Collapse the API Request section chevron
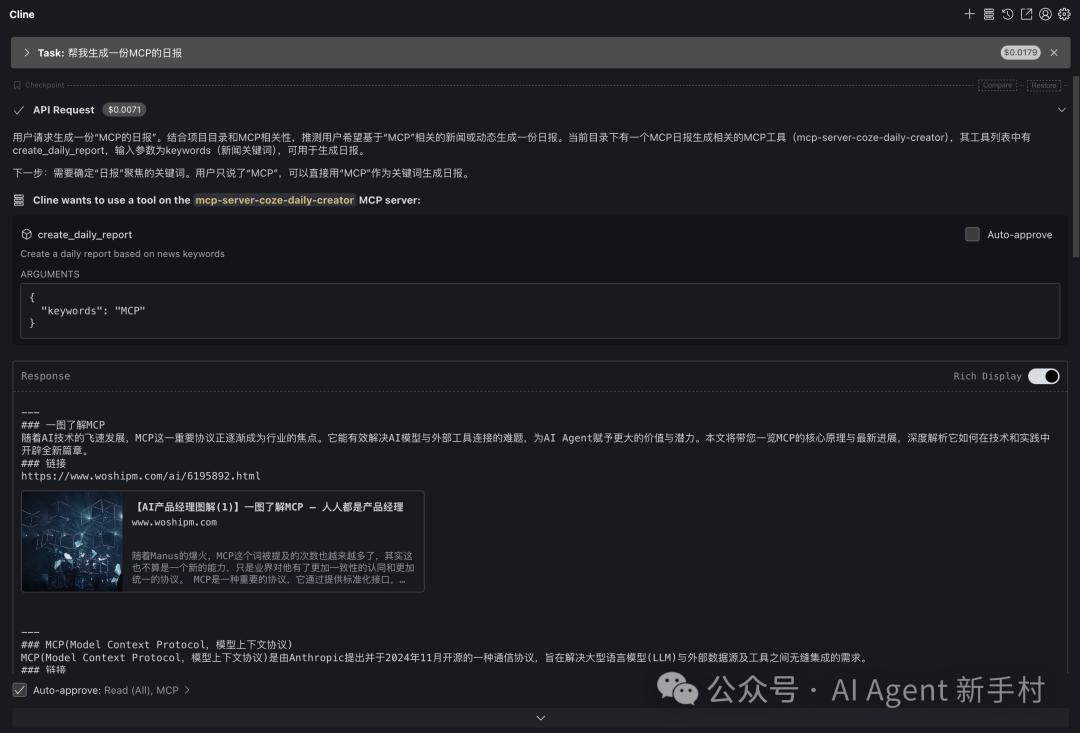This screenshot has width=1080, height=733. coord(1061,110)
